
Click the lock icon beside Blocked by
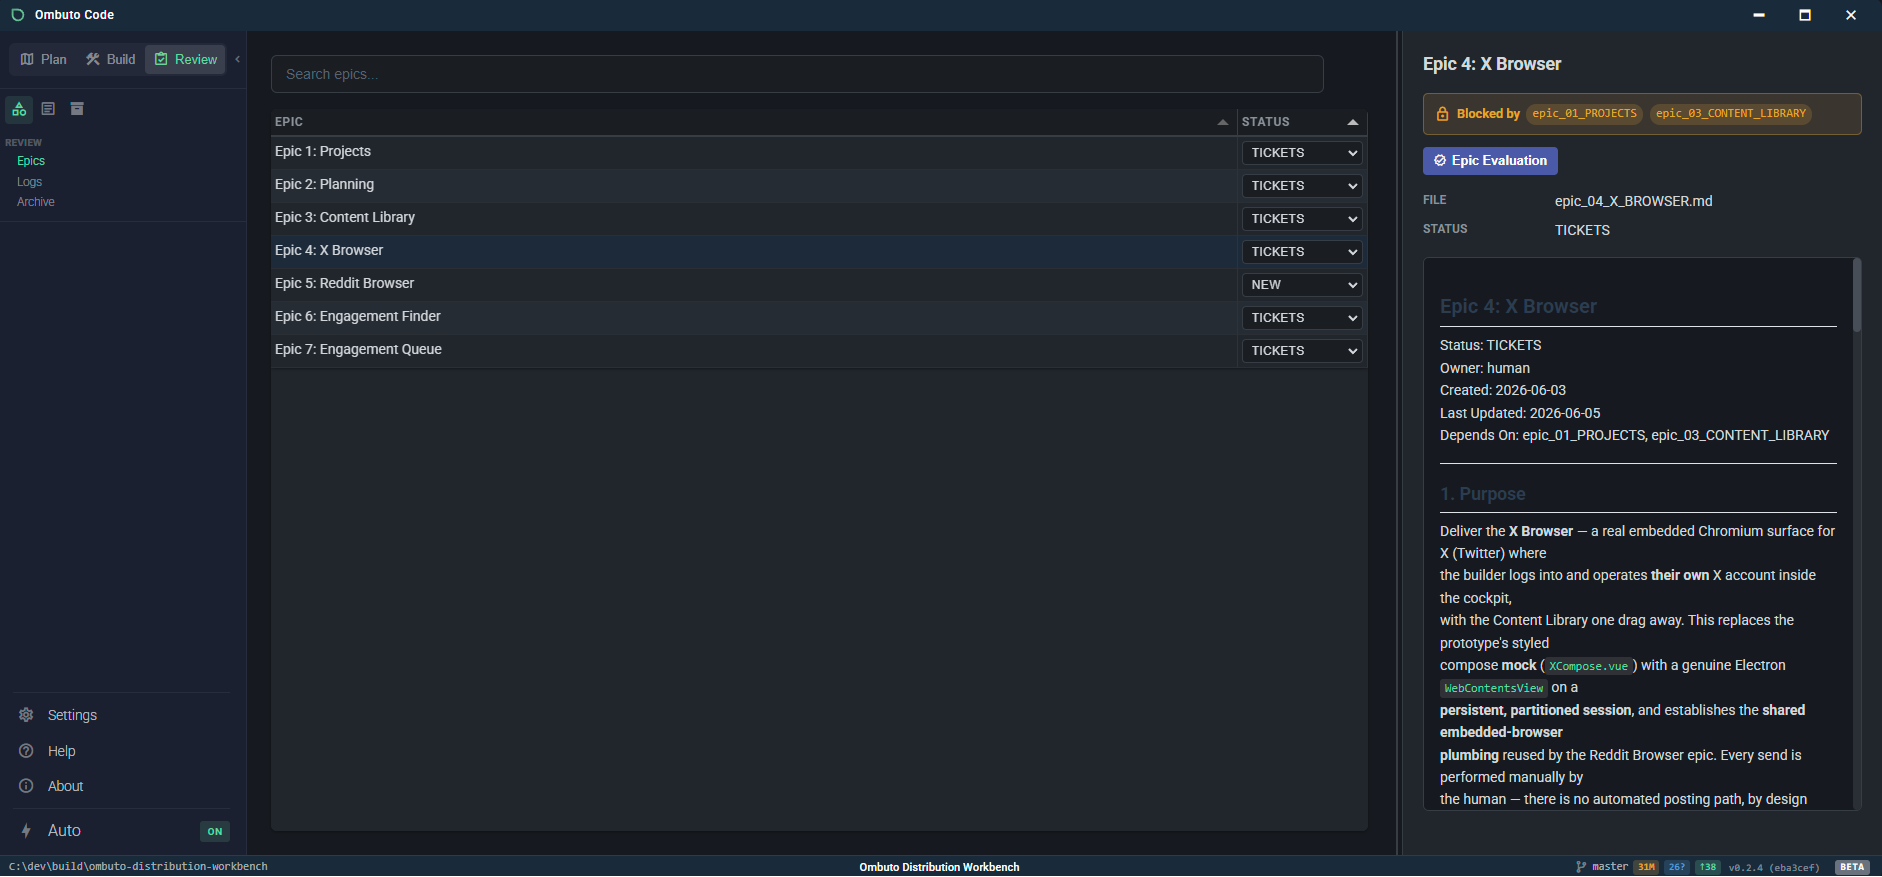(x=1442, y=114)
